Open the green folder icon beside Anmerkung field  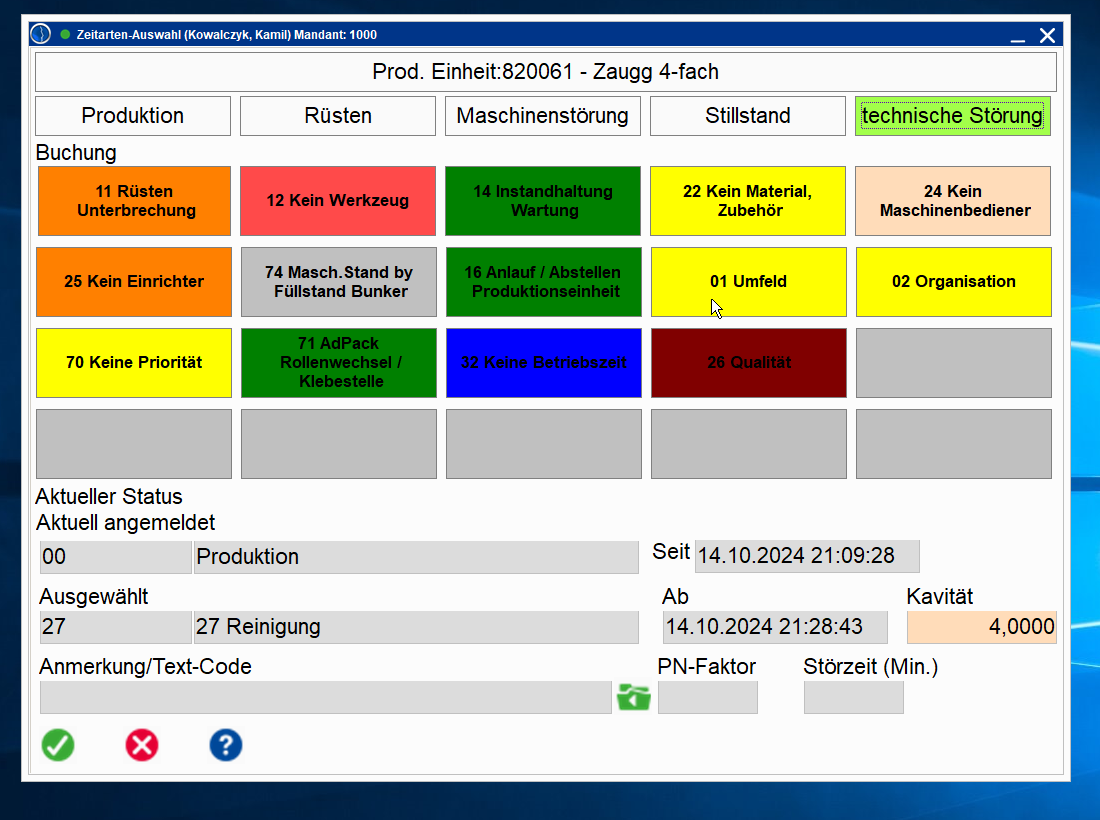click(634, 697)
